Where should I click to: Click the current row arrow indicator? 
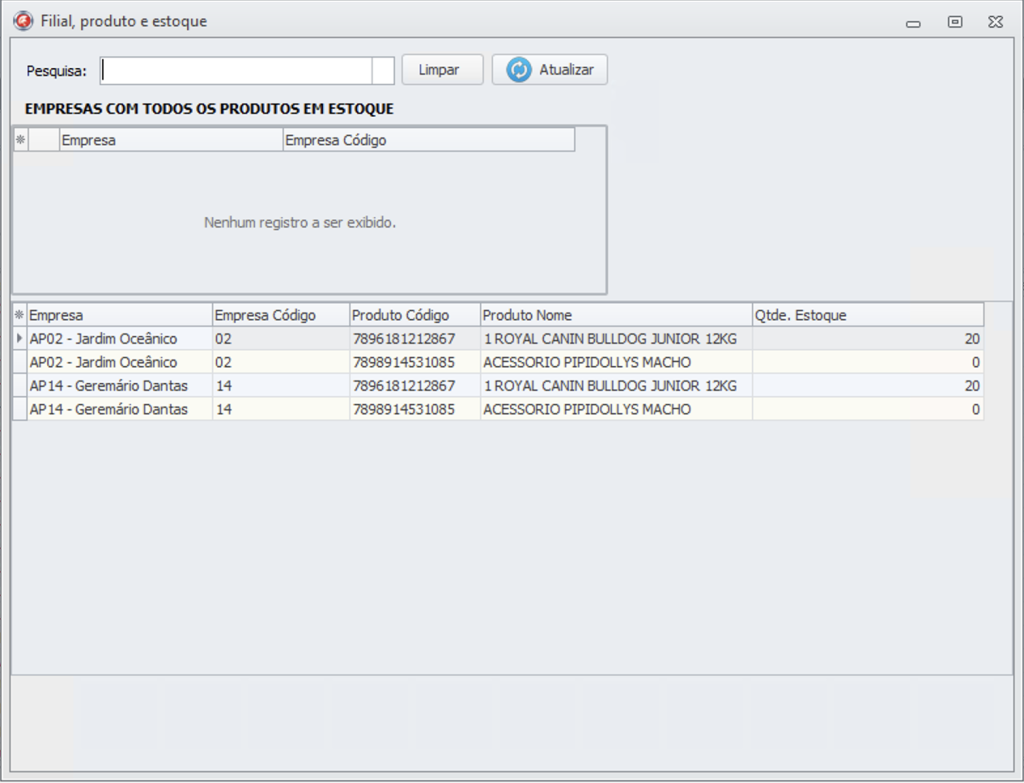[x=19, y=339]
